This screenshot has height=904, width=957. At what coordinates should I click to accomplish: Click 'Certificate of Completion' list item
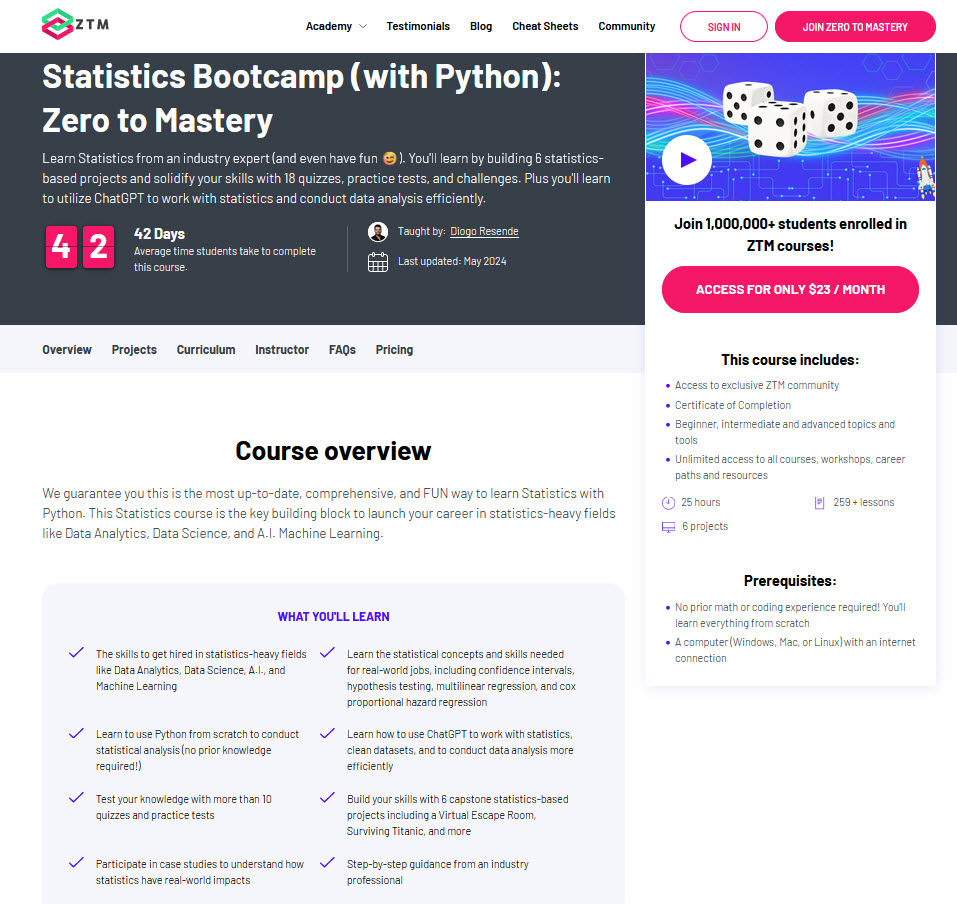(x=732, y=405)
